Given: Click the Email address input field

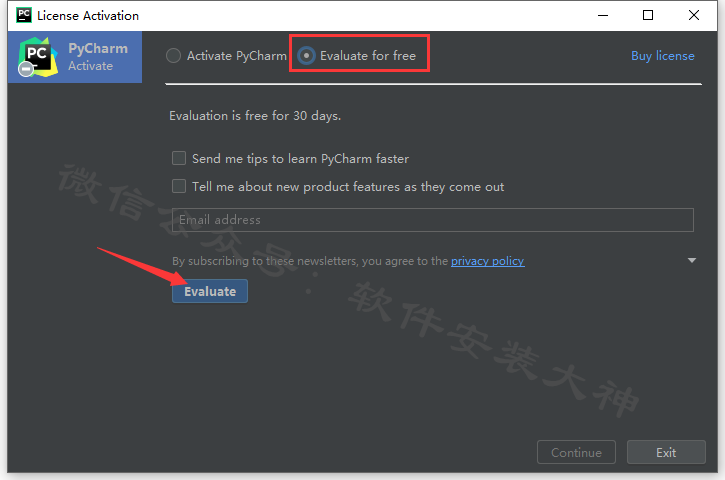Looking at the screenshot, I should [433, 220].
